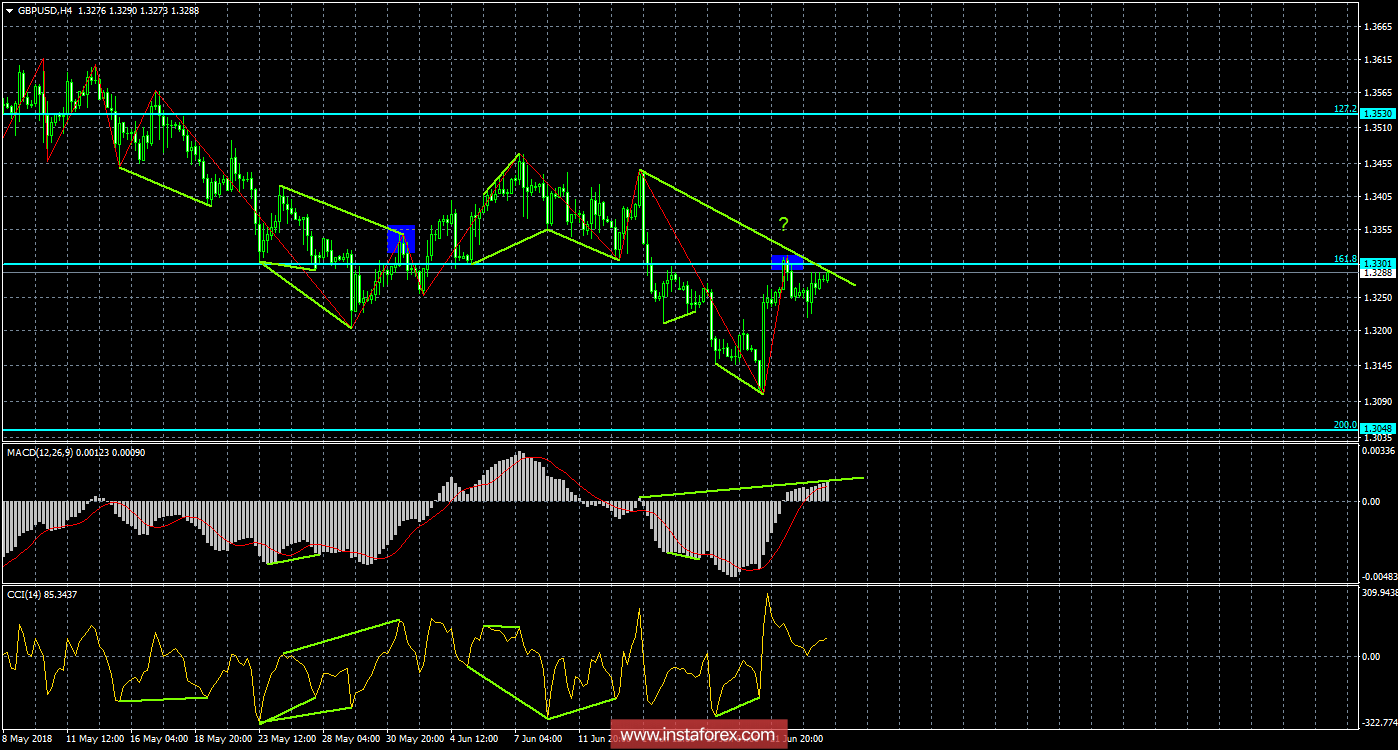Select the 200.0 Fibonacci level label

[1345, 424]
